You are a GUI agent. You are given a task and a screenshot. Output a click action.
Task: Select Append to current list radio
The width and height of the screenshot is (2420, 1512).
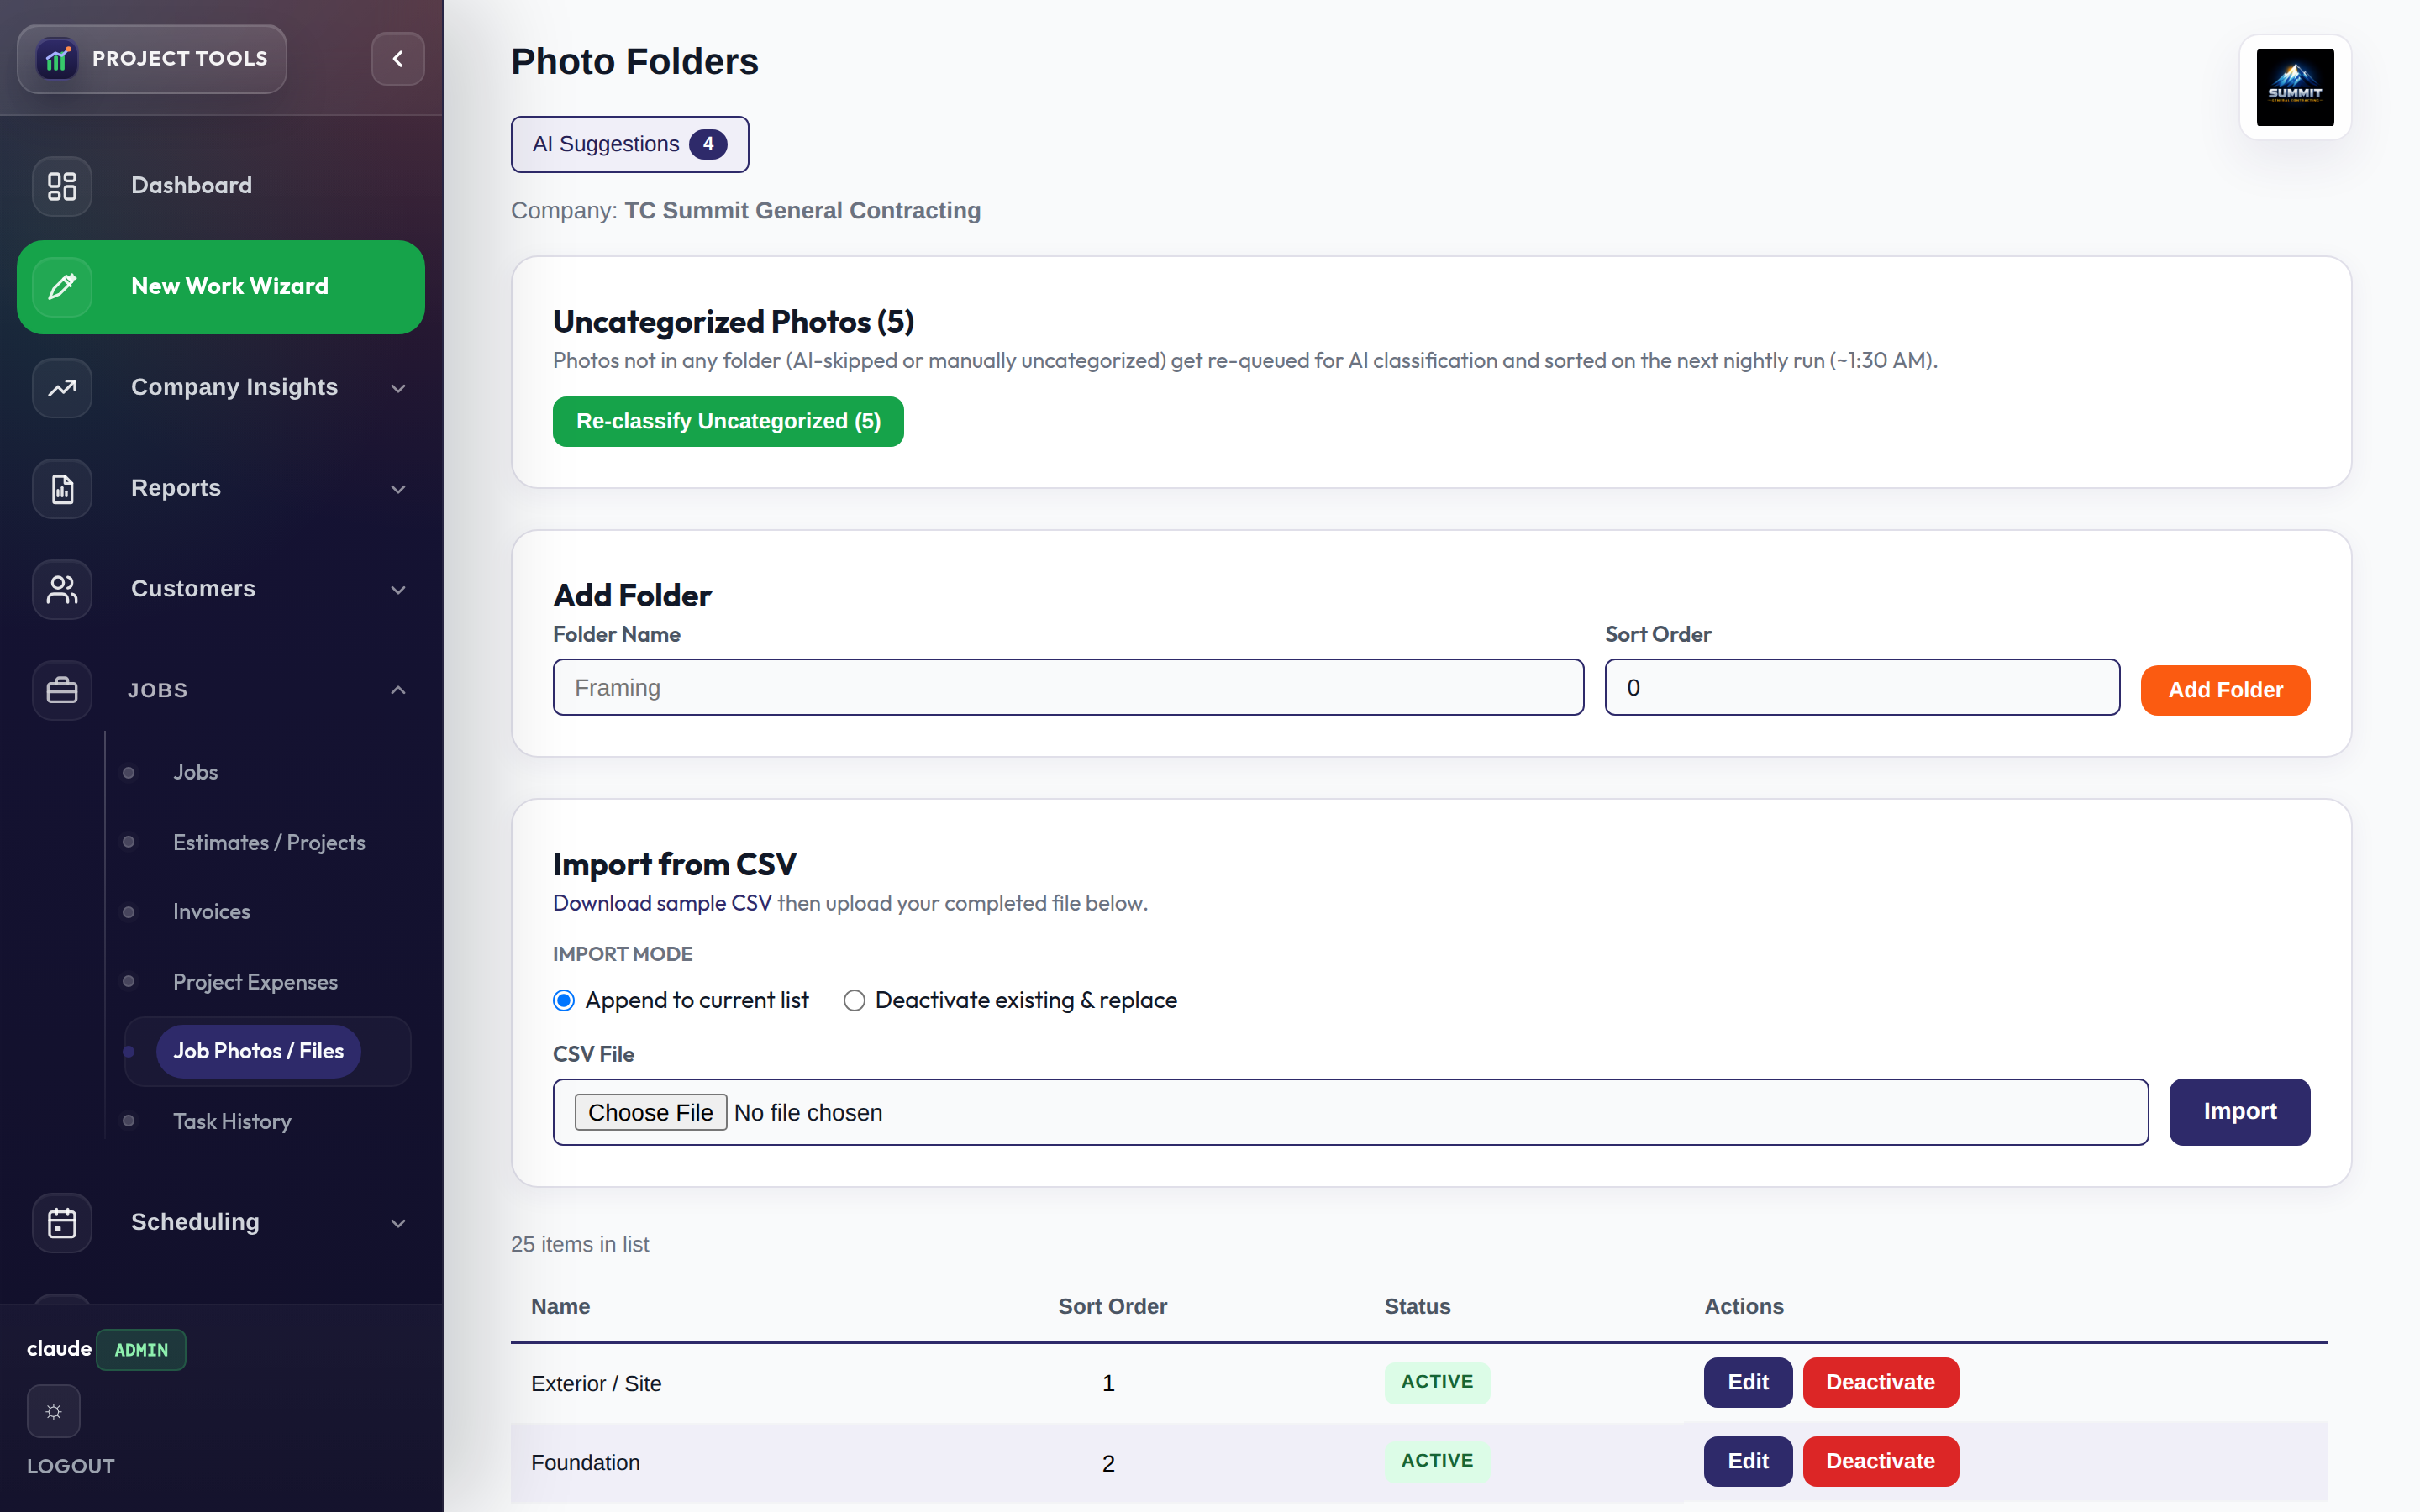(564, 1001)
